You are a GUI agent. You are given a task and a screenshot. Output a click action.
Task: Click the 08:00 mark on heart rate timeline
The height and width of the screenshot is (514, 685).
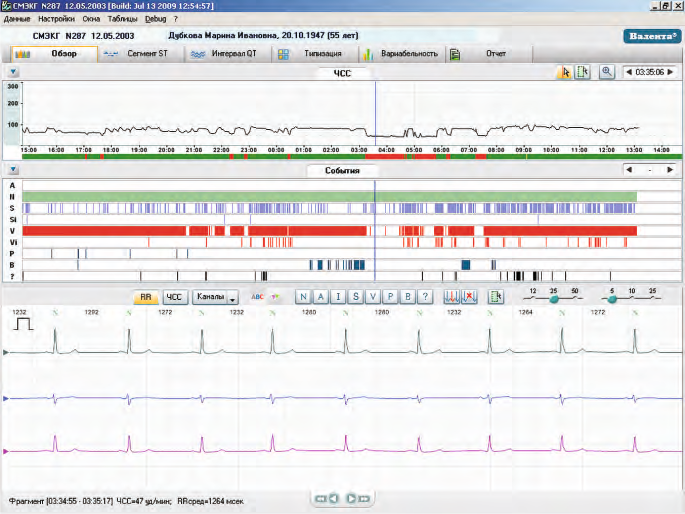pos(496,150)
